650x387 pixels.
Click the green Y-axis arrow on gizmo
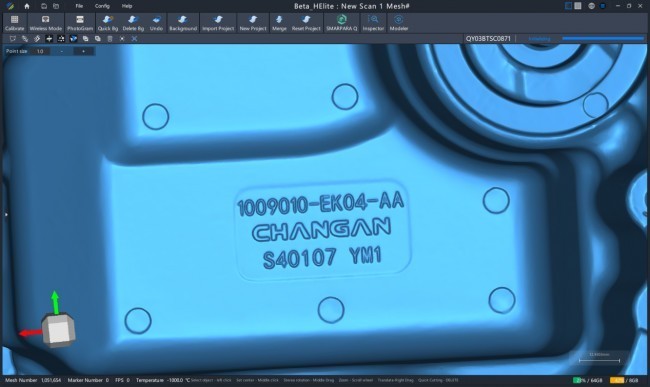point(55,302)
